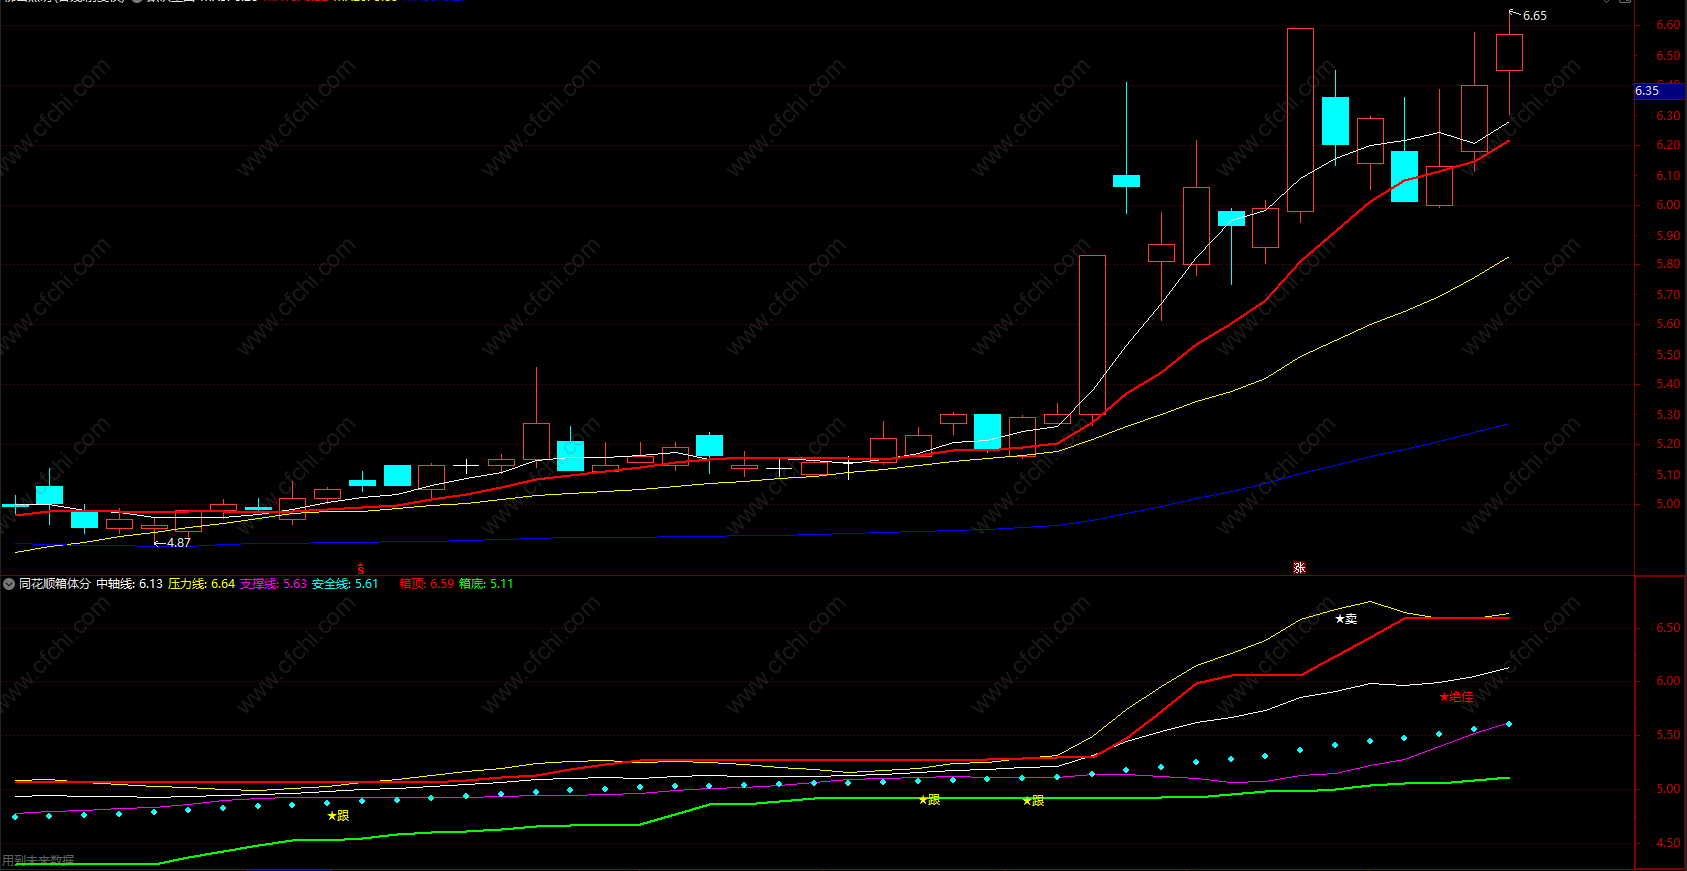The image size is (1687, 871).
Task: Click the green 箱底: 5.11 readout
Action: (486, 584)
